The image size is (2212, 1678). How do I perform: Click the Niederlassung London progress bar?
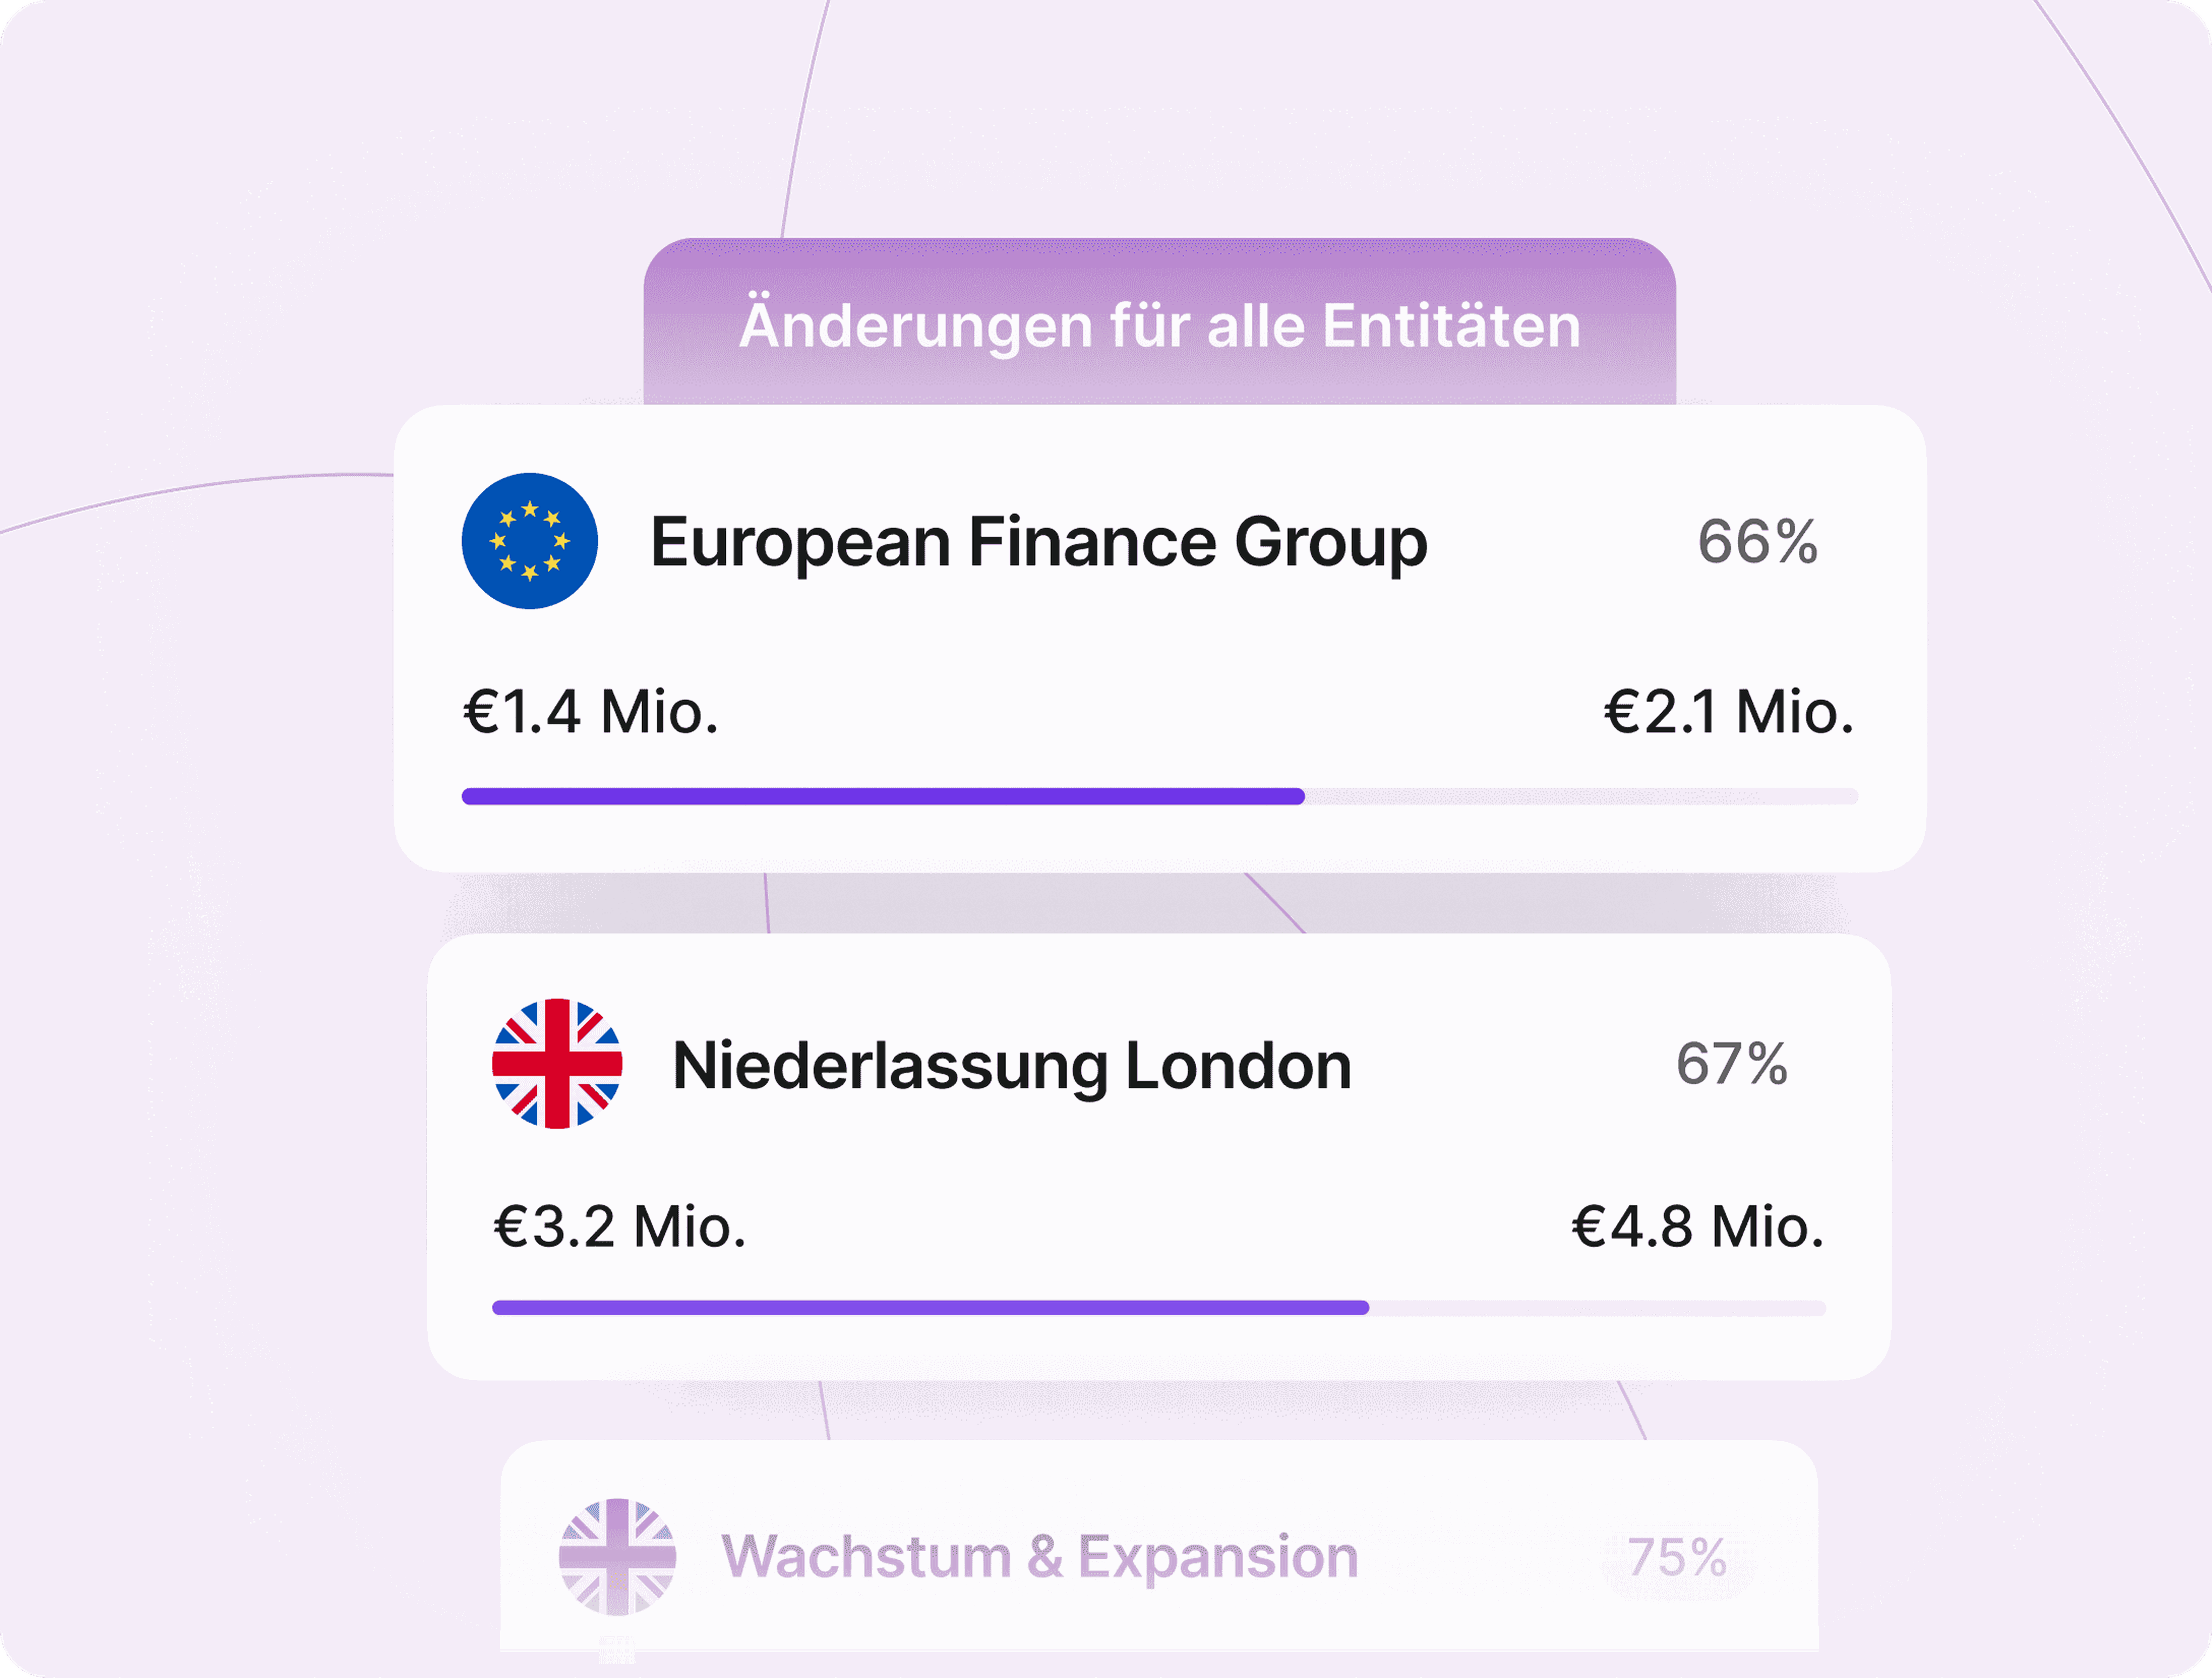coord(1158,1307)
